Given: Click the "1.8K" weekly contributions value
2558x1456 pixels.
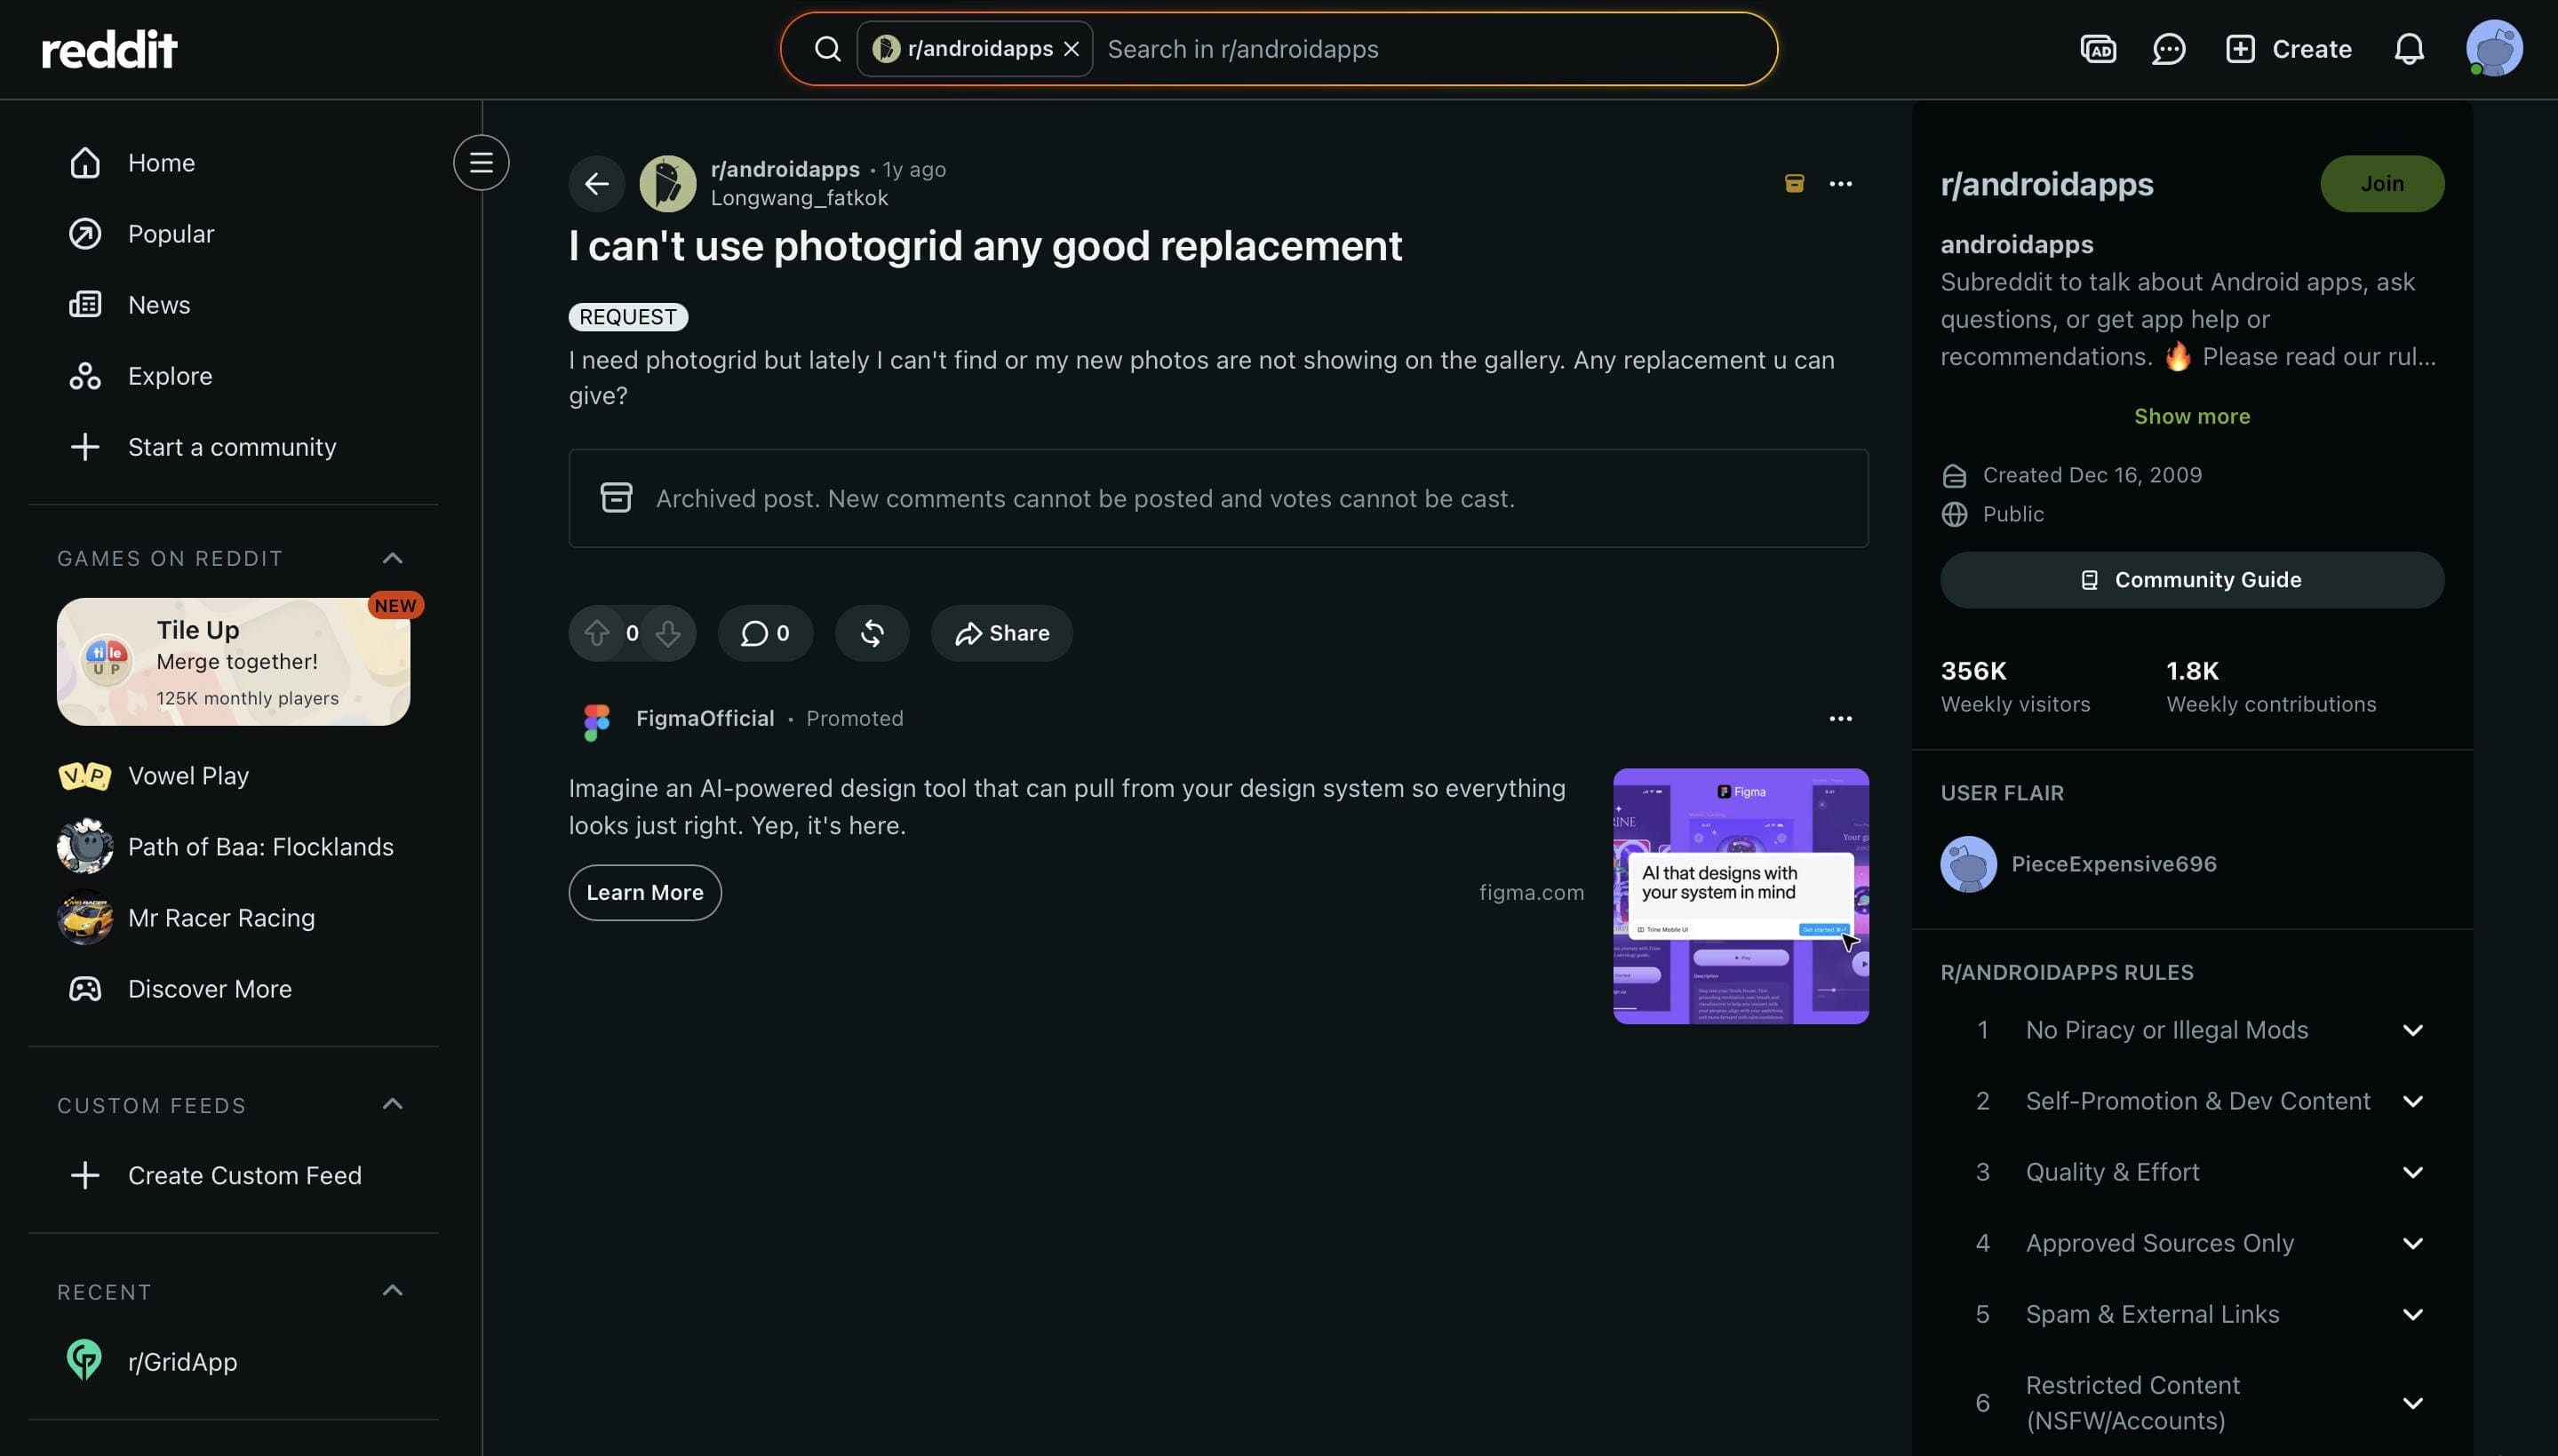Looking at the screenshot, I should pos(2192,671).
